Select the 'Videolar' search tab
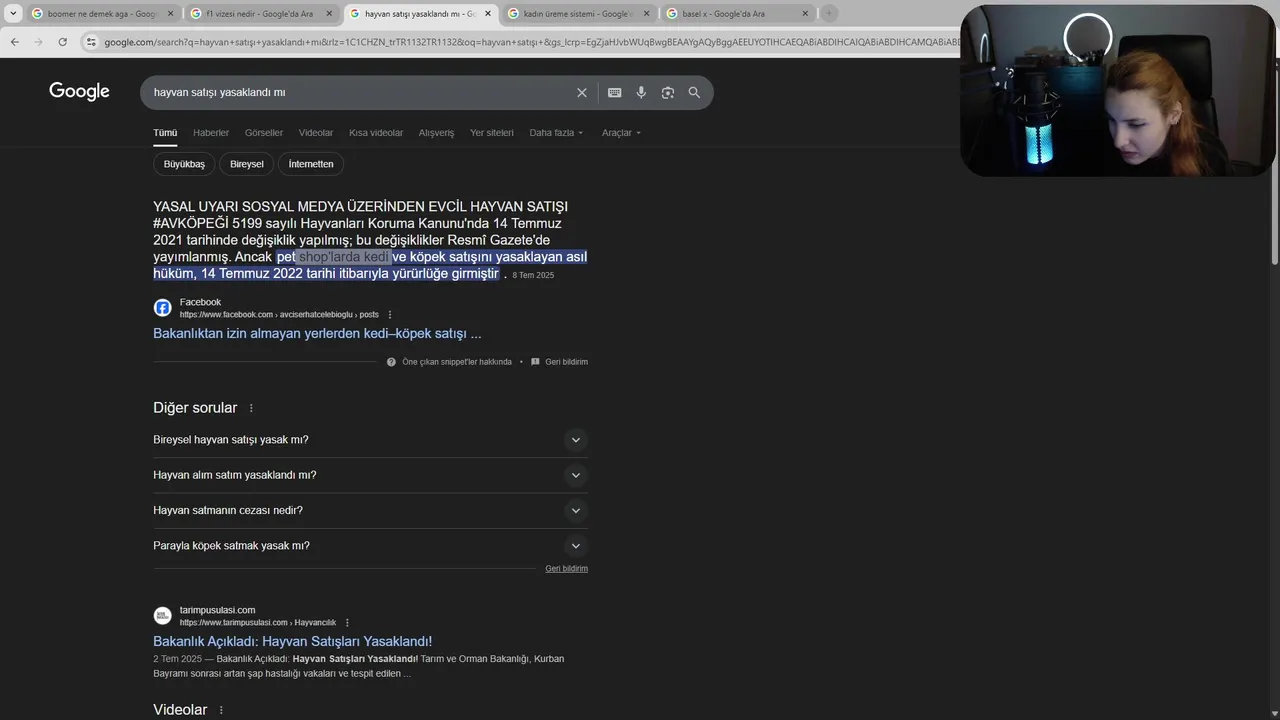The width and height of the screenshot is (1280, 720). tap(316, 133)
